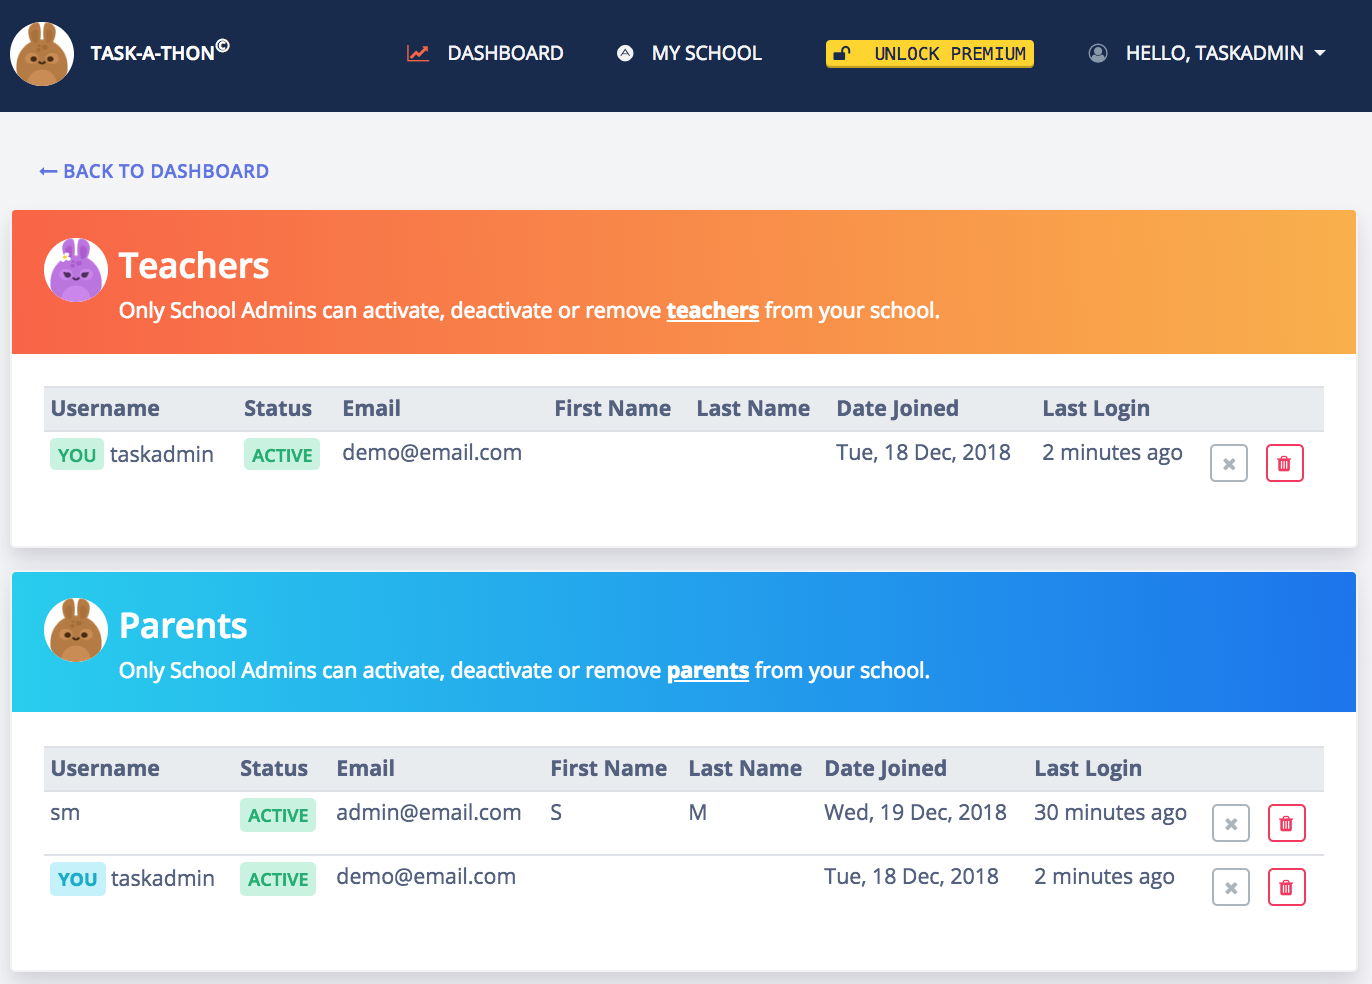The width and height of the screenshot is (1372, 984).
Task: Click the purple bunny Teachers avatar
Action: (76, 270)
